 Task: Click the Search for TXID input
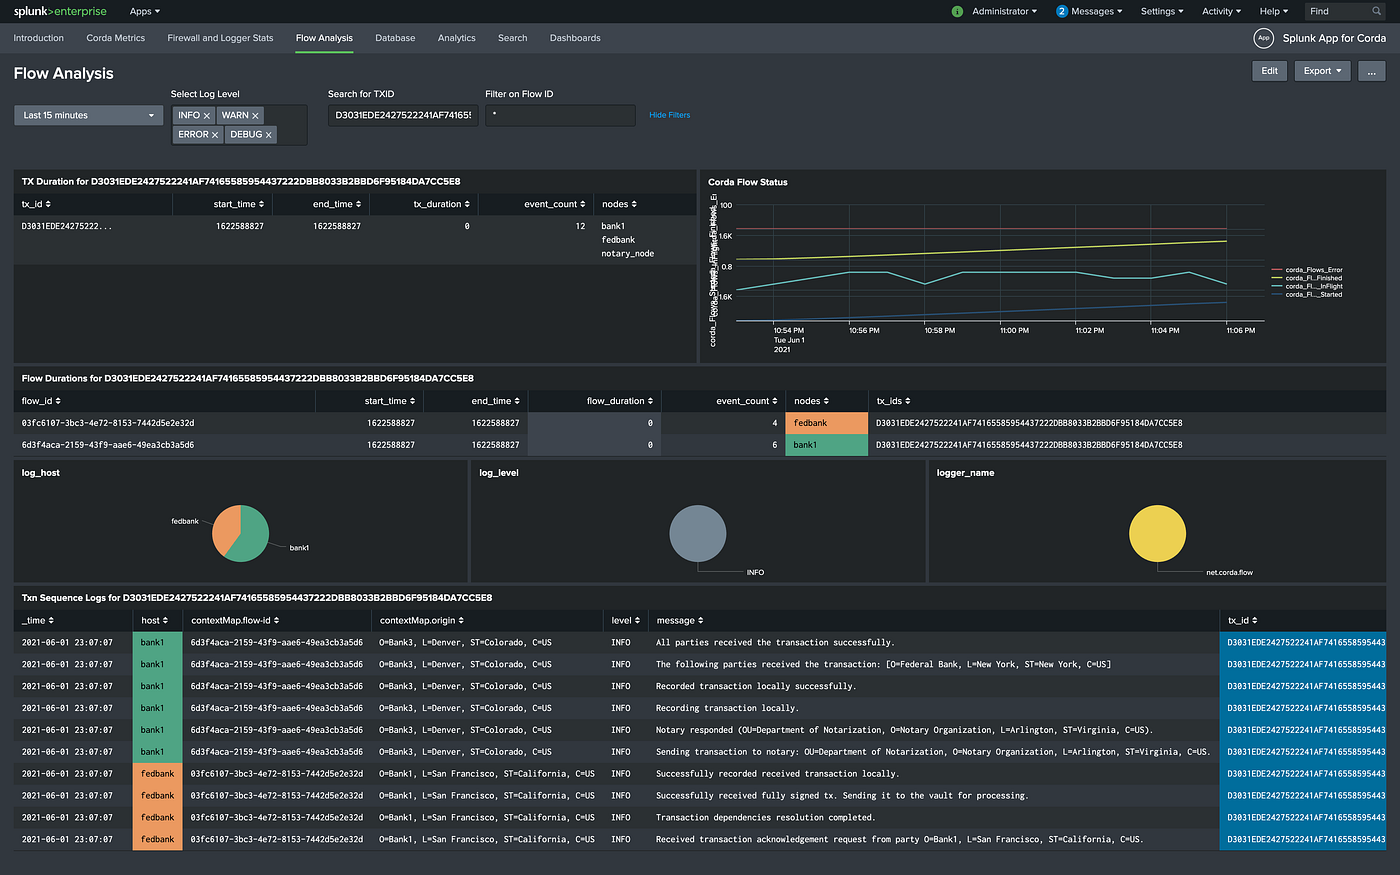403,115
